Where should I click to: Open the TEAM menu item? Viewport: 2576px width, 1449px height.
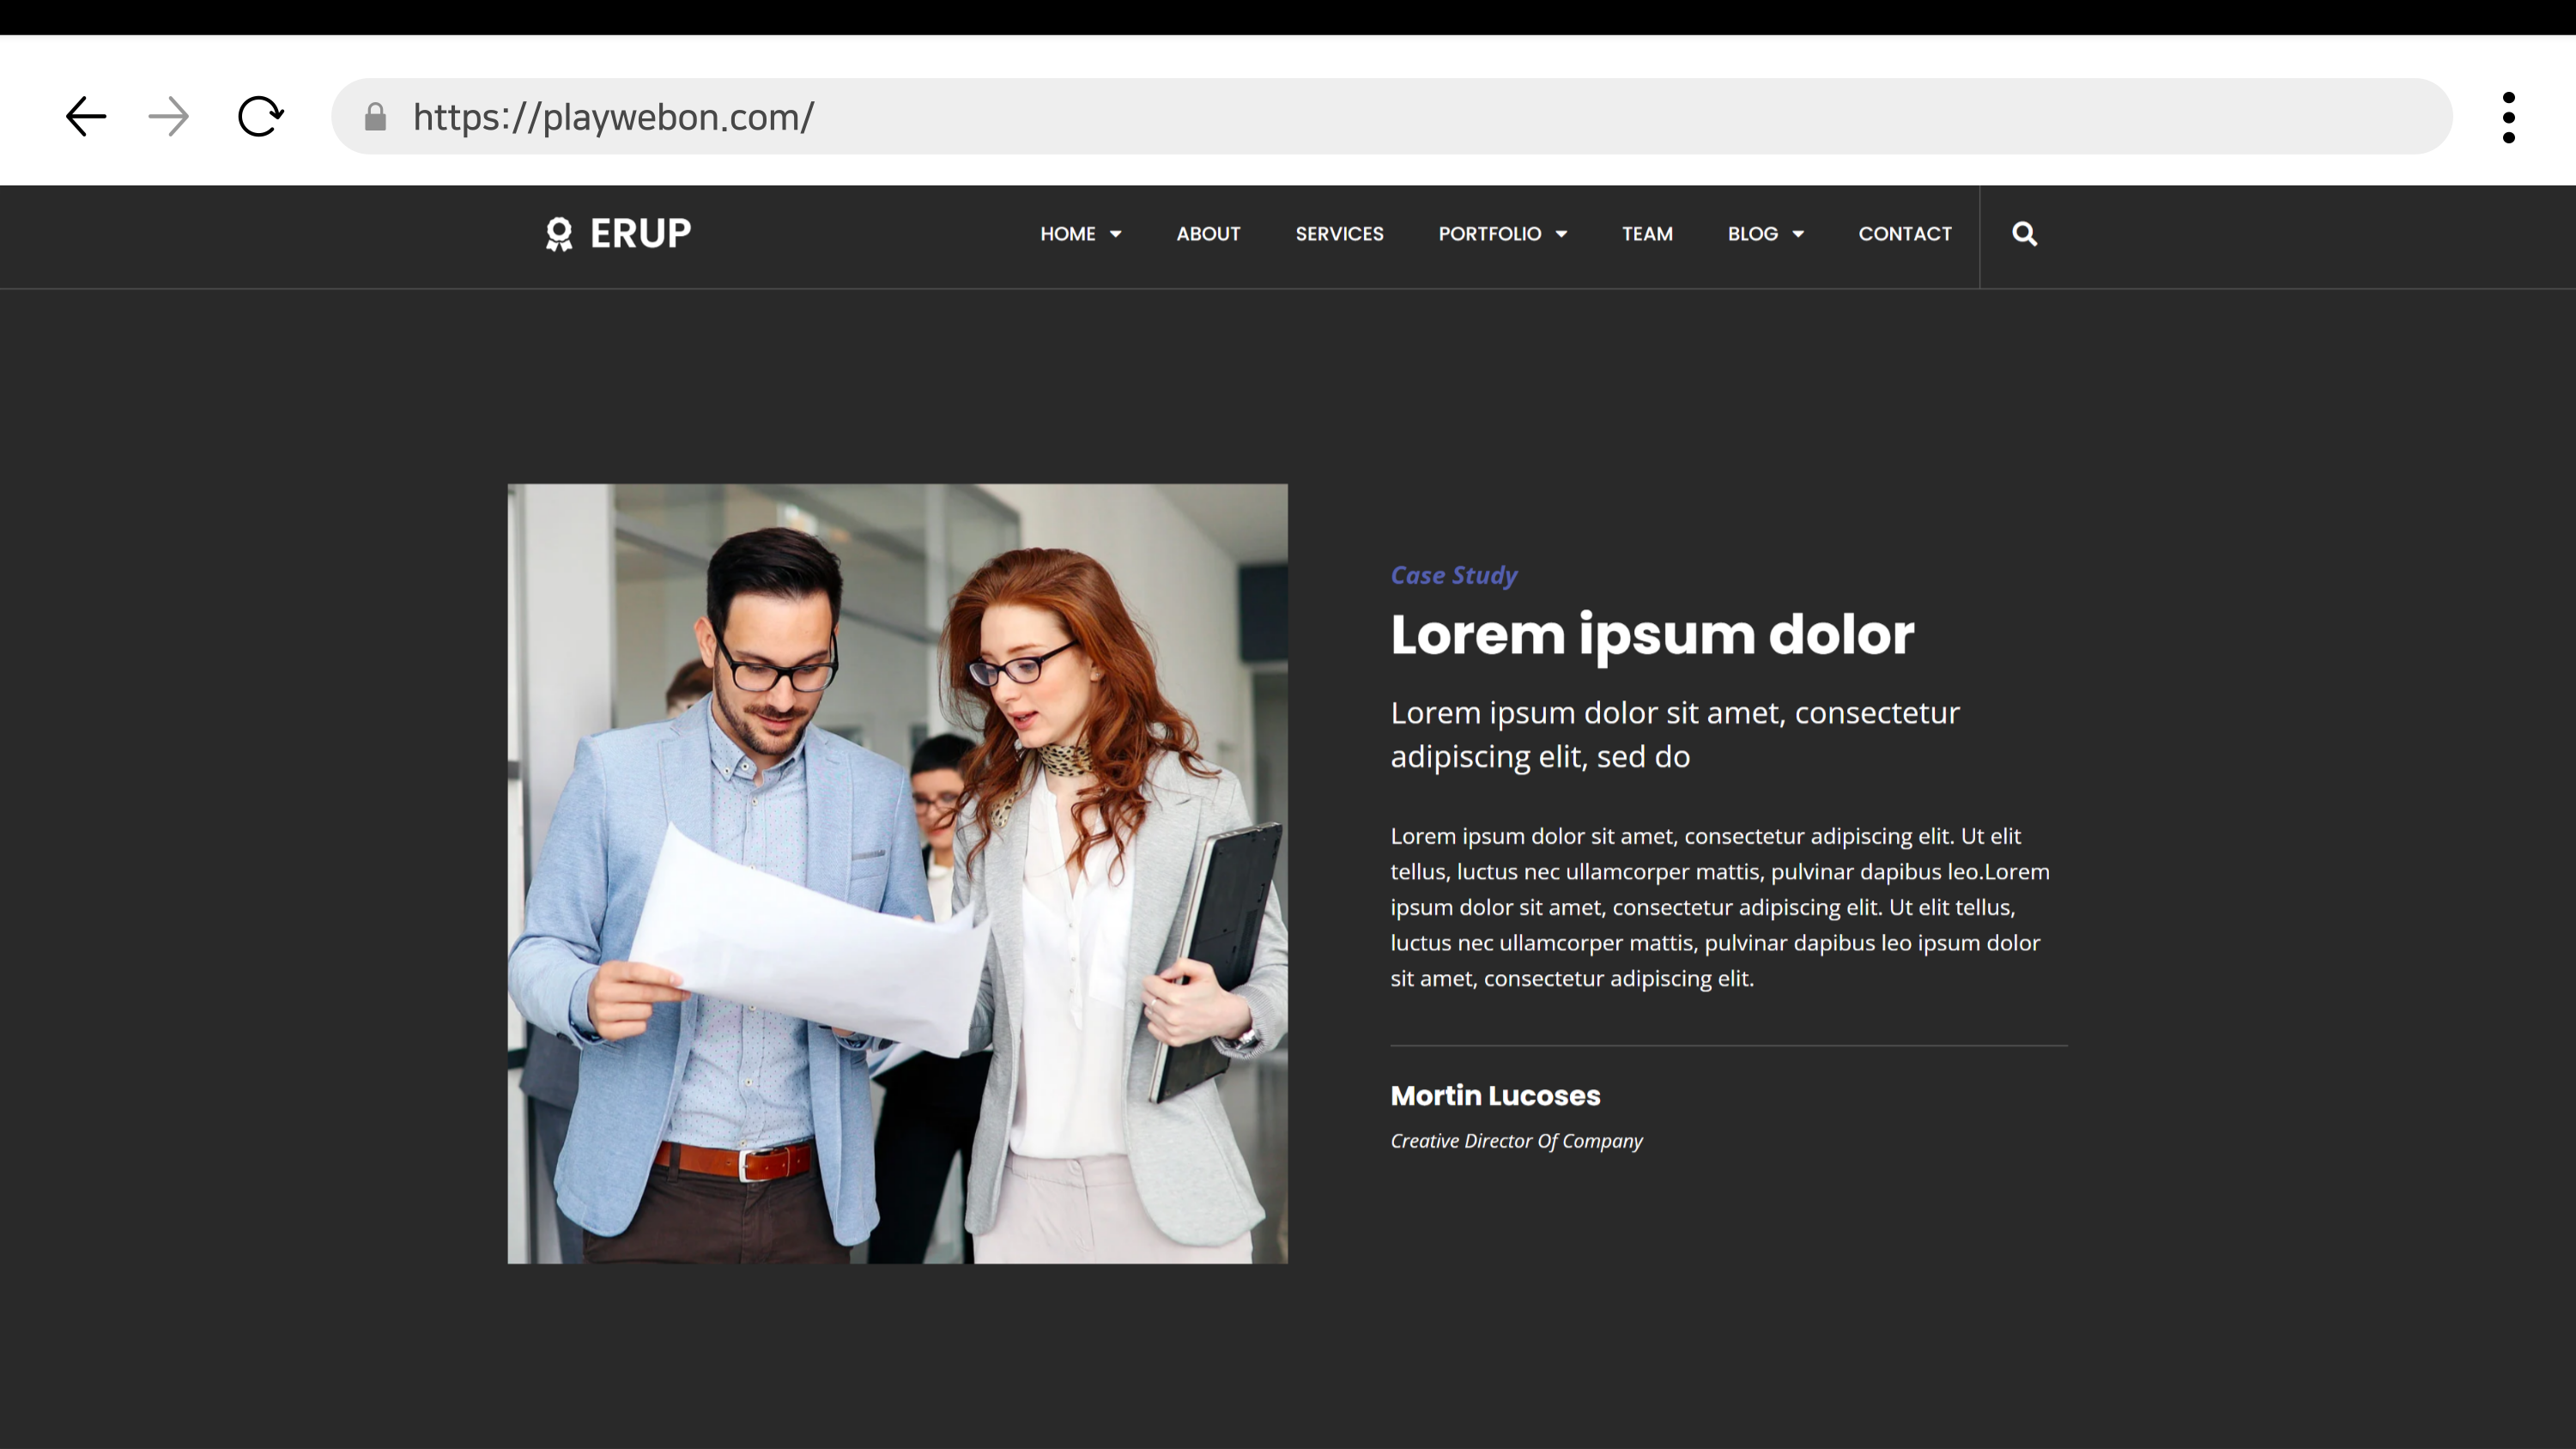[1647, 234]
